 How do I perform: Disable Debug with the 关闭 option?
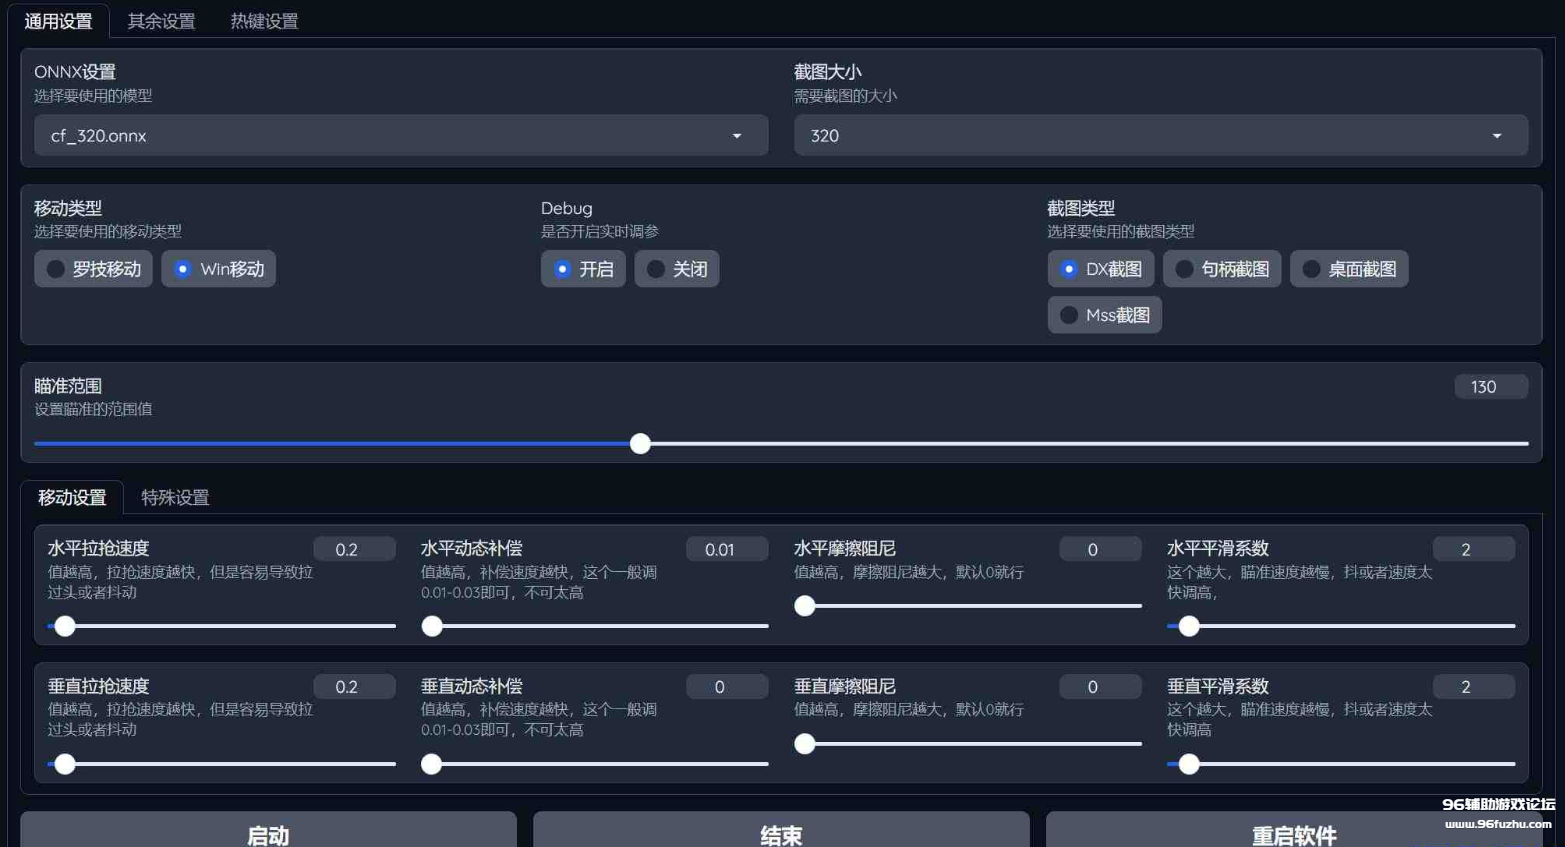pos(676,269)
